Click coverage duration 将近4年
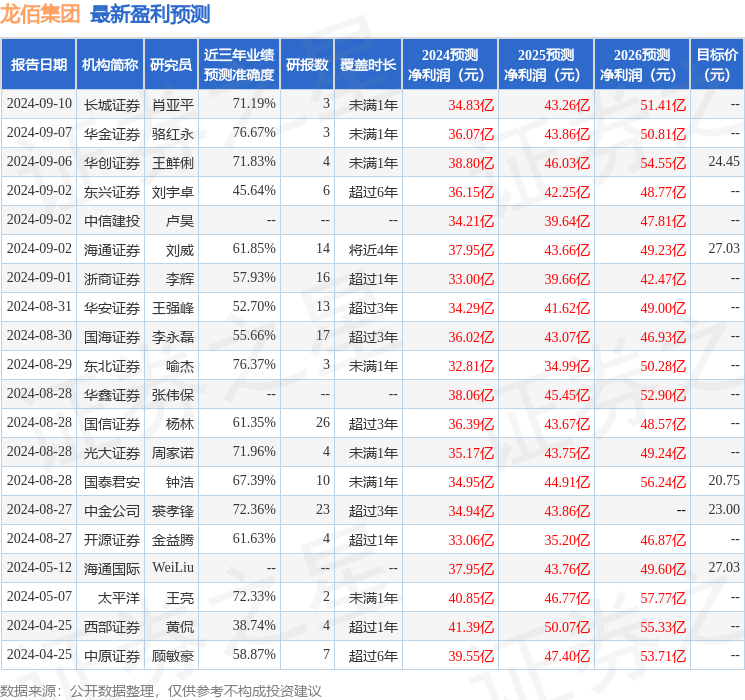Viewport: 745px width, 700px height. [x=373, y=250]
